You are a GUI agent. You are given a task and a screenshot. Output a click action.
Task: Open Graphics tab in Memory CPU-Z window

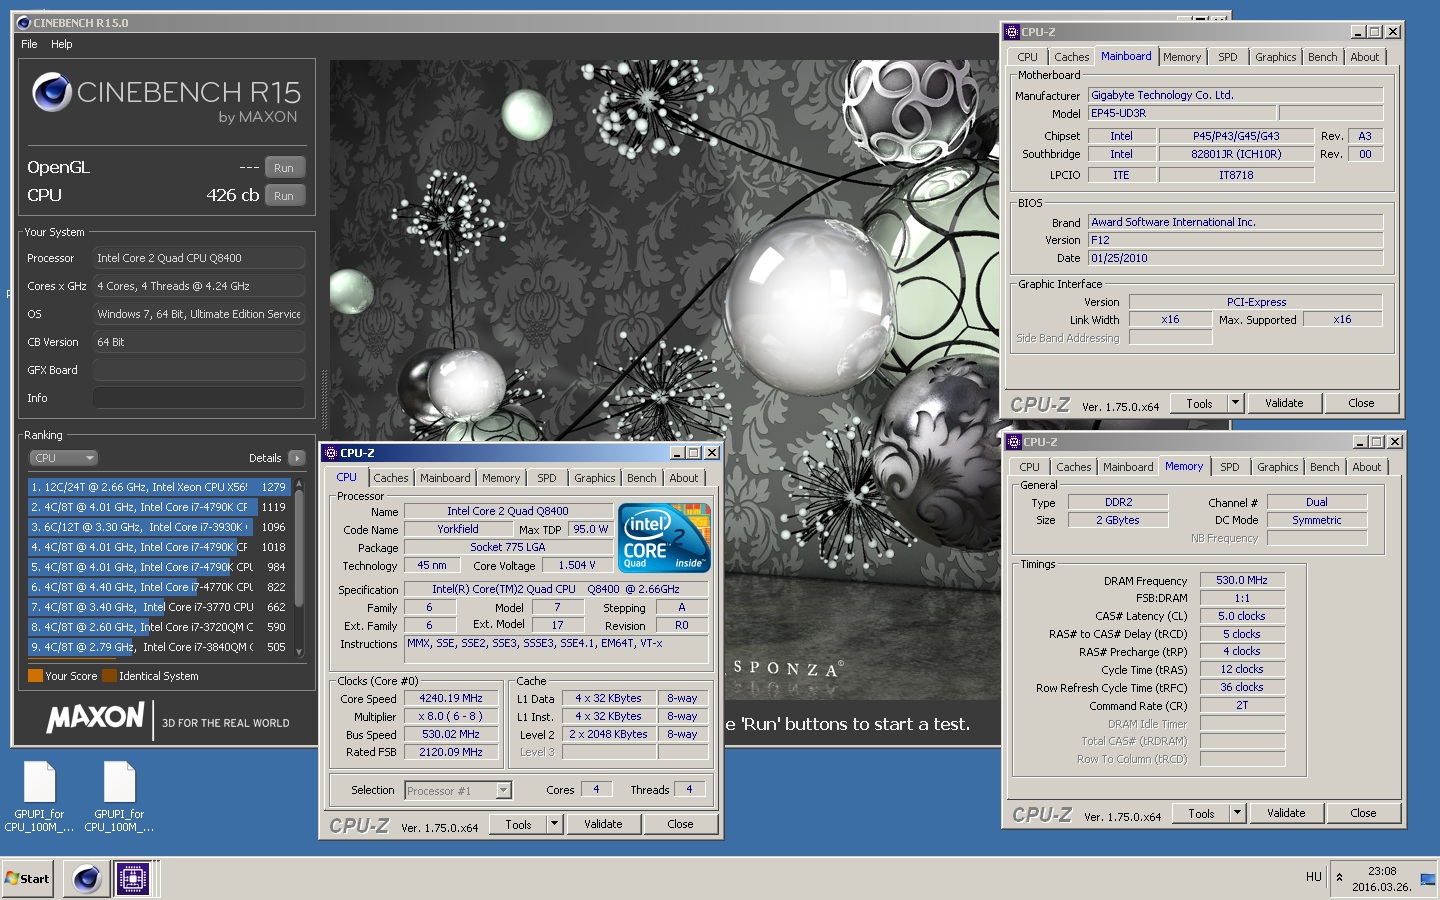click(1278, 467)
